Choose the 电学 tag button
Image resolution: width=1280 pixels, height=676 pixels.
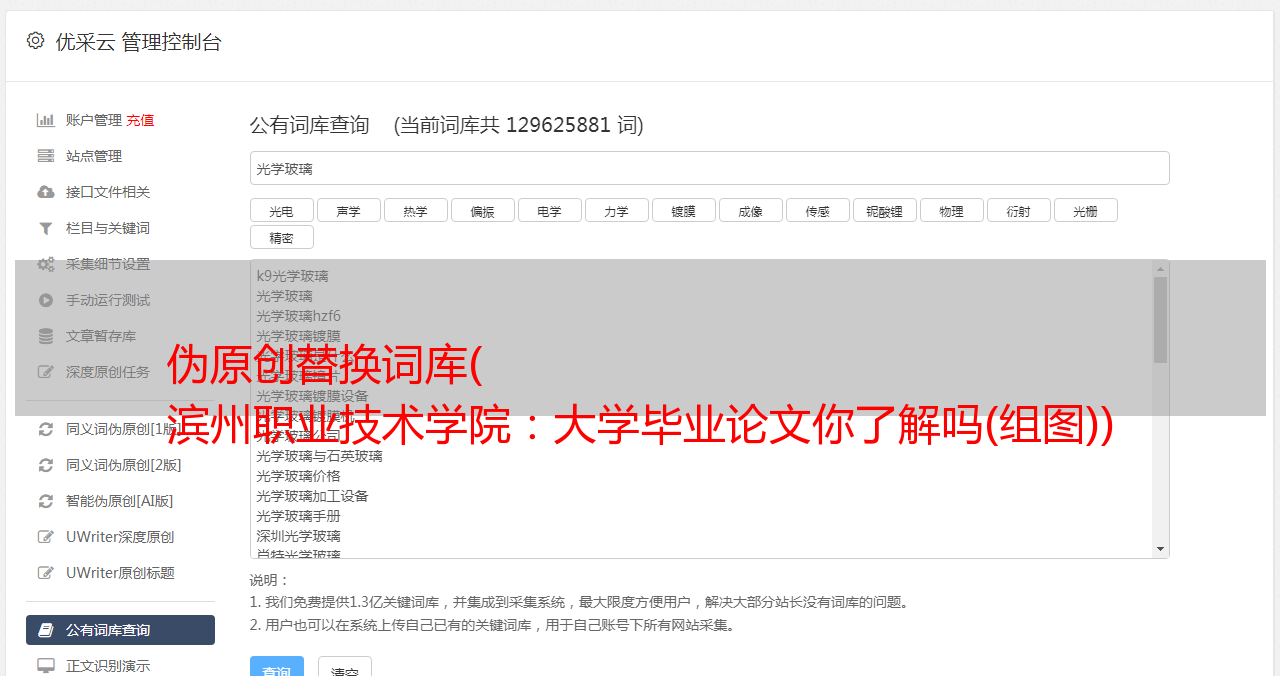(x=549, y=210)
